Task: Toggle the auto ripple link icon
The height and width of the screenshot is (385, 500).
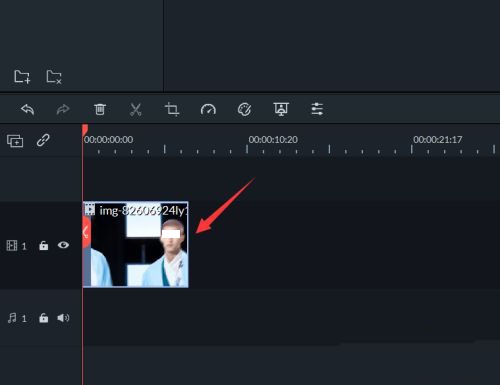Action: click(43, 140)
